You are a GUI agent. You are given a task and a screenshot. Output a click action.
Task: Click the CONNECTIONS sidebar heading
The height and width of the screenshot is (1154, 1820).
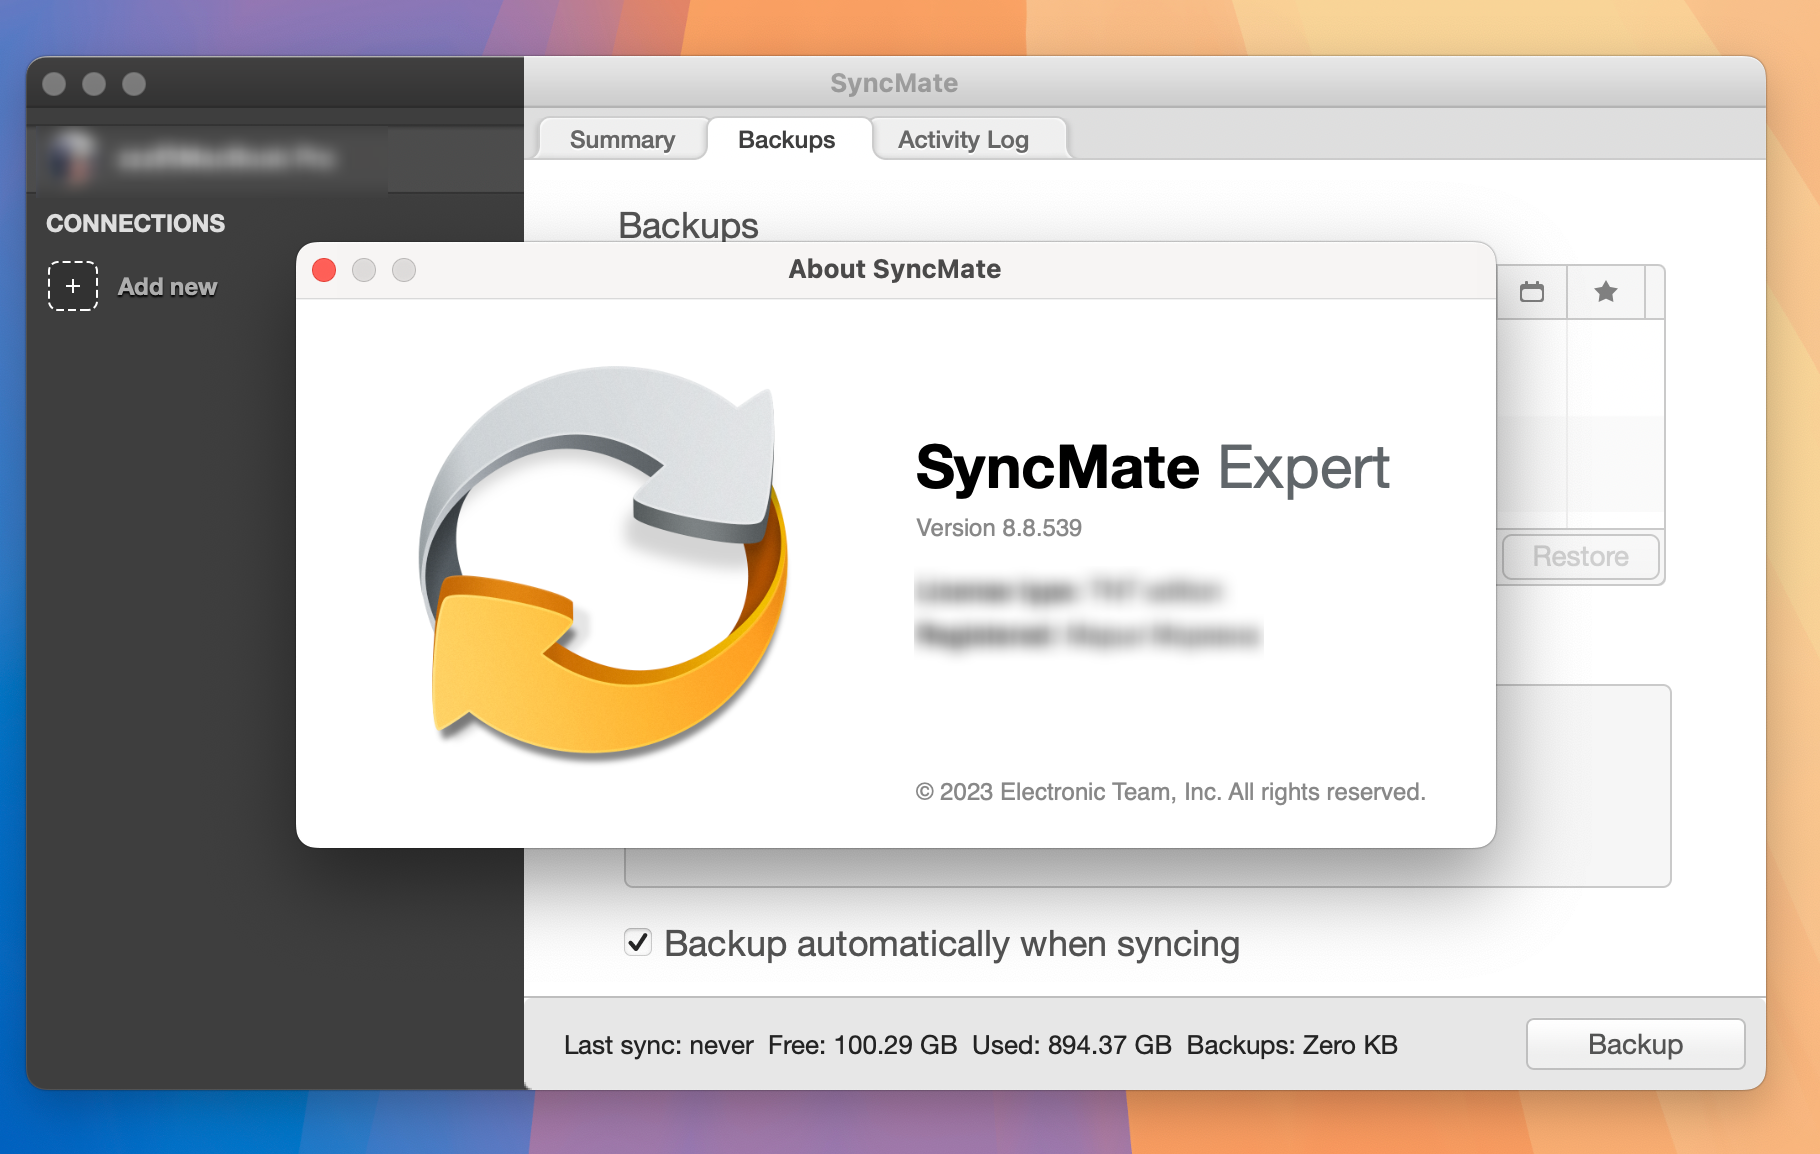[136, 223]
